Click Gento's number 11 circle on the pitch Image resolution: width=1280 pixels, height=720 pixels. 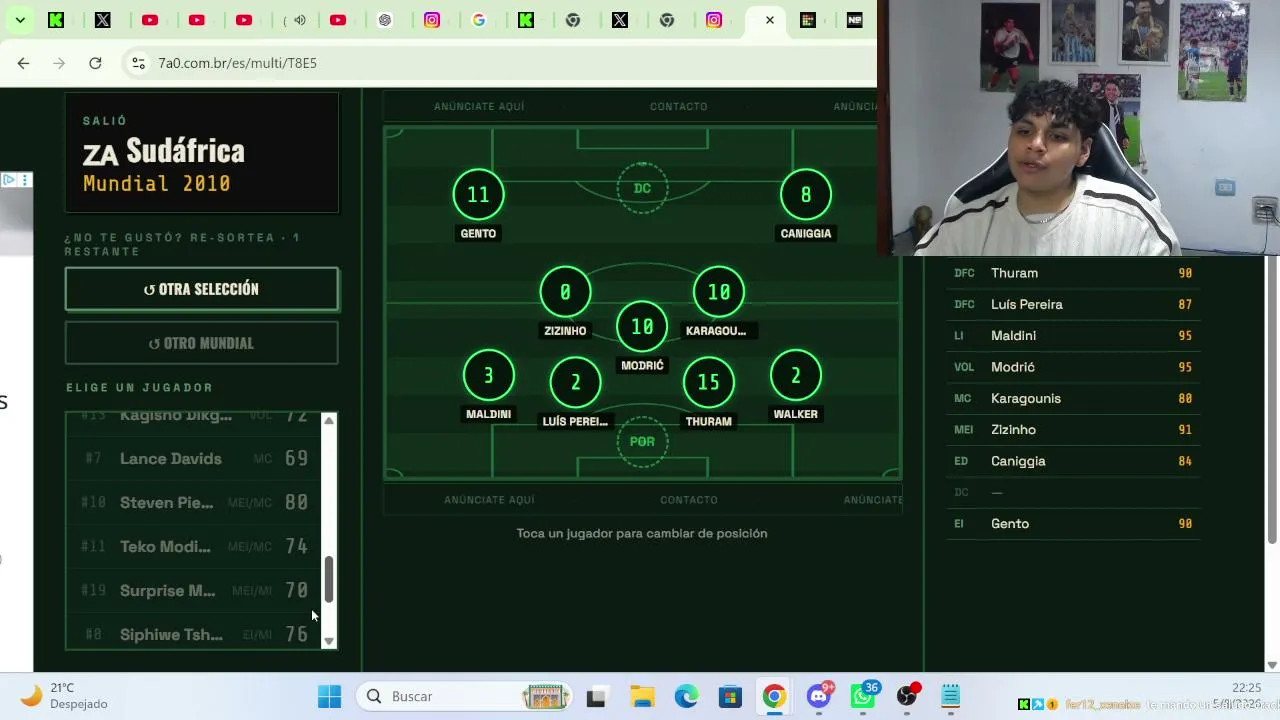click(x=478, y=194)
